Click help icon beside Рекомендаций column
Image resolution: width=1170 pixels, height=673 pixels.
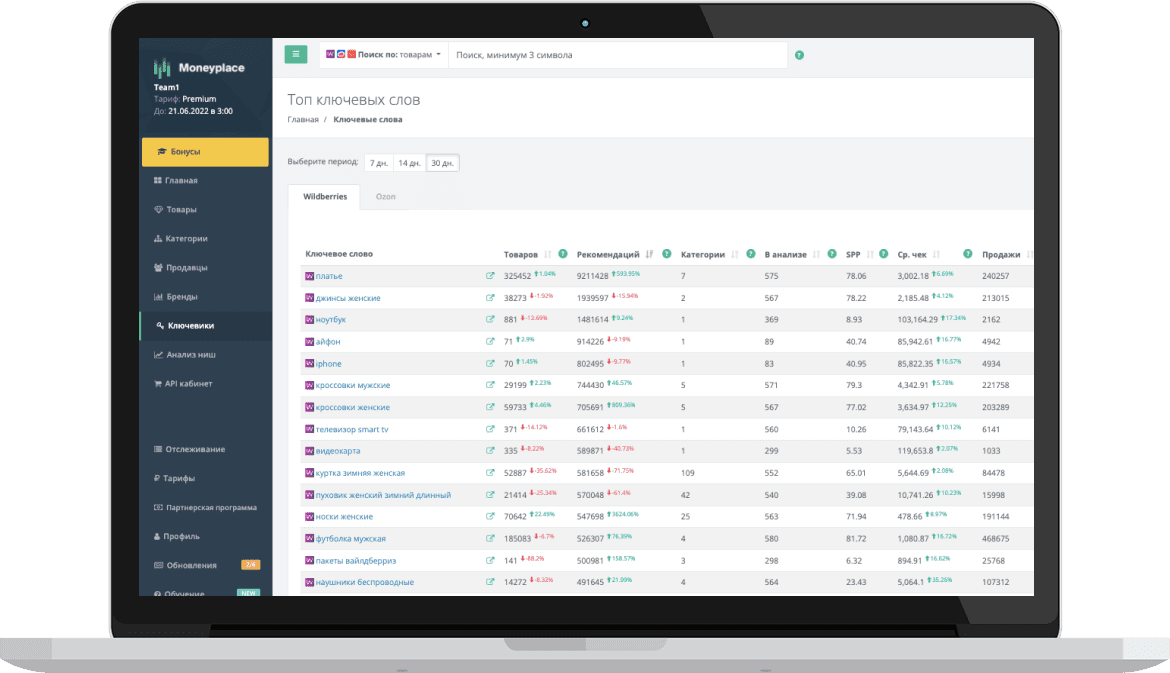pos(666,254)
